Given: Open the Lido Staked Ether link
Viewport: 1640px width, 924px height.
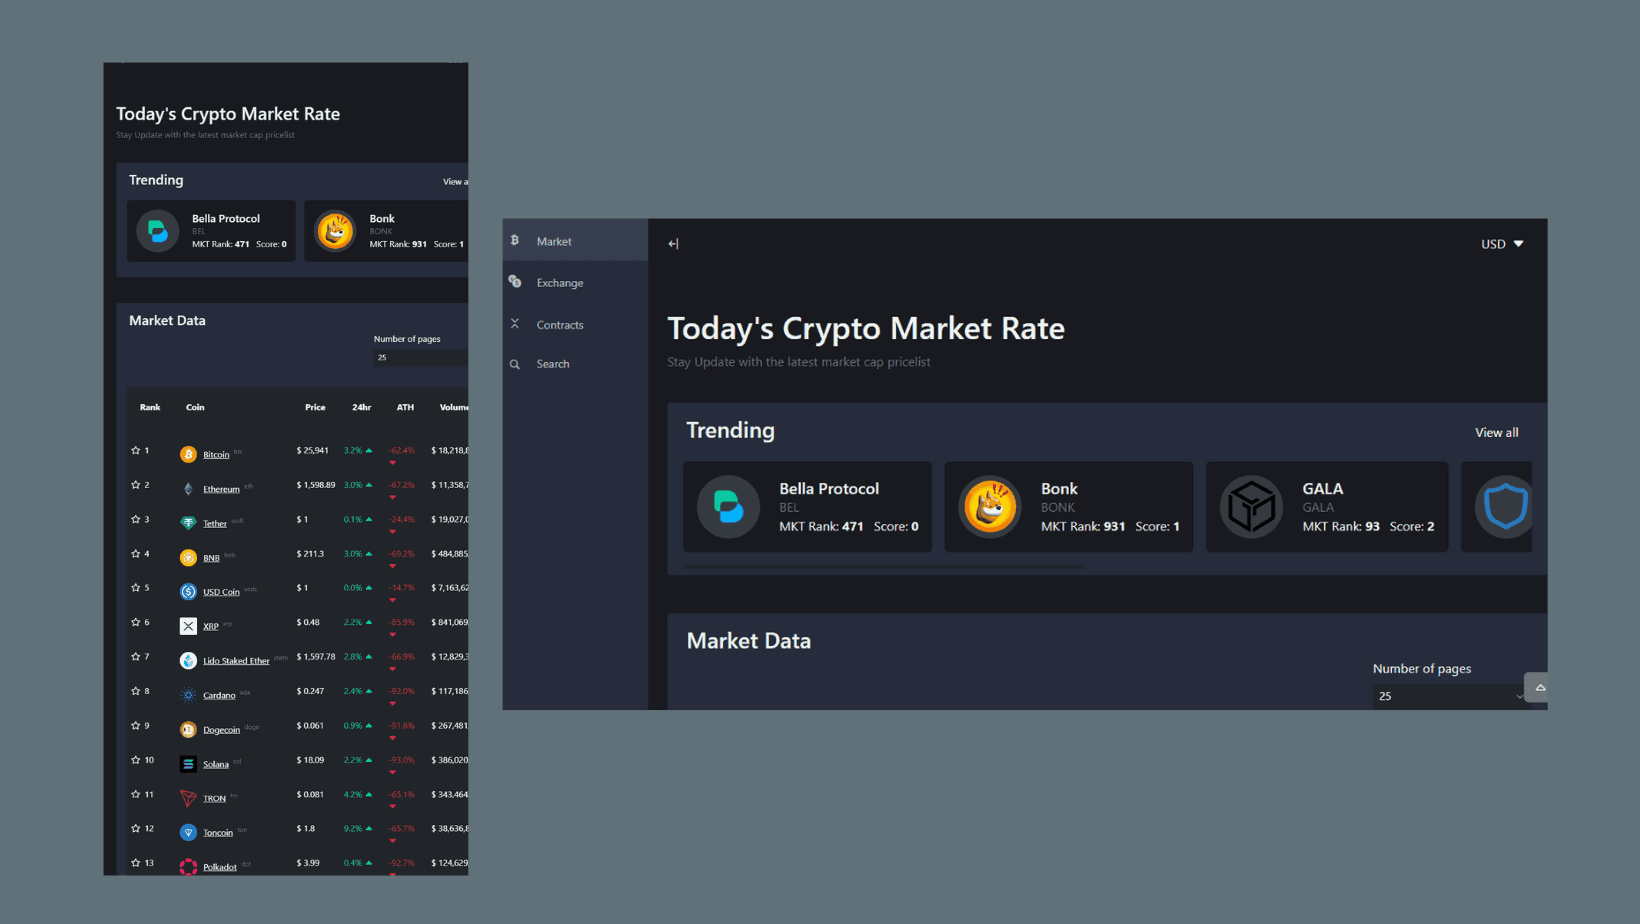Looking at the screenshot, I should [236, 661].
